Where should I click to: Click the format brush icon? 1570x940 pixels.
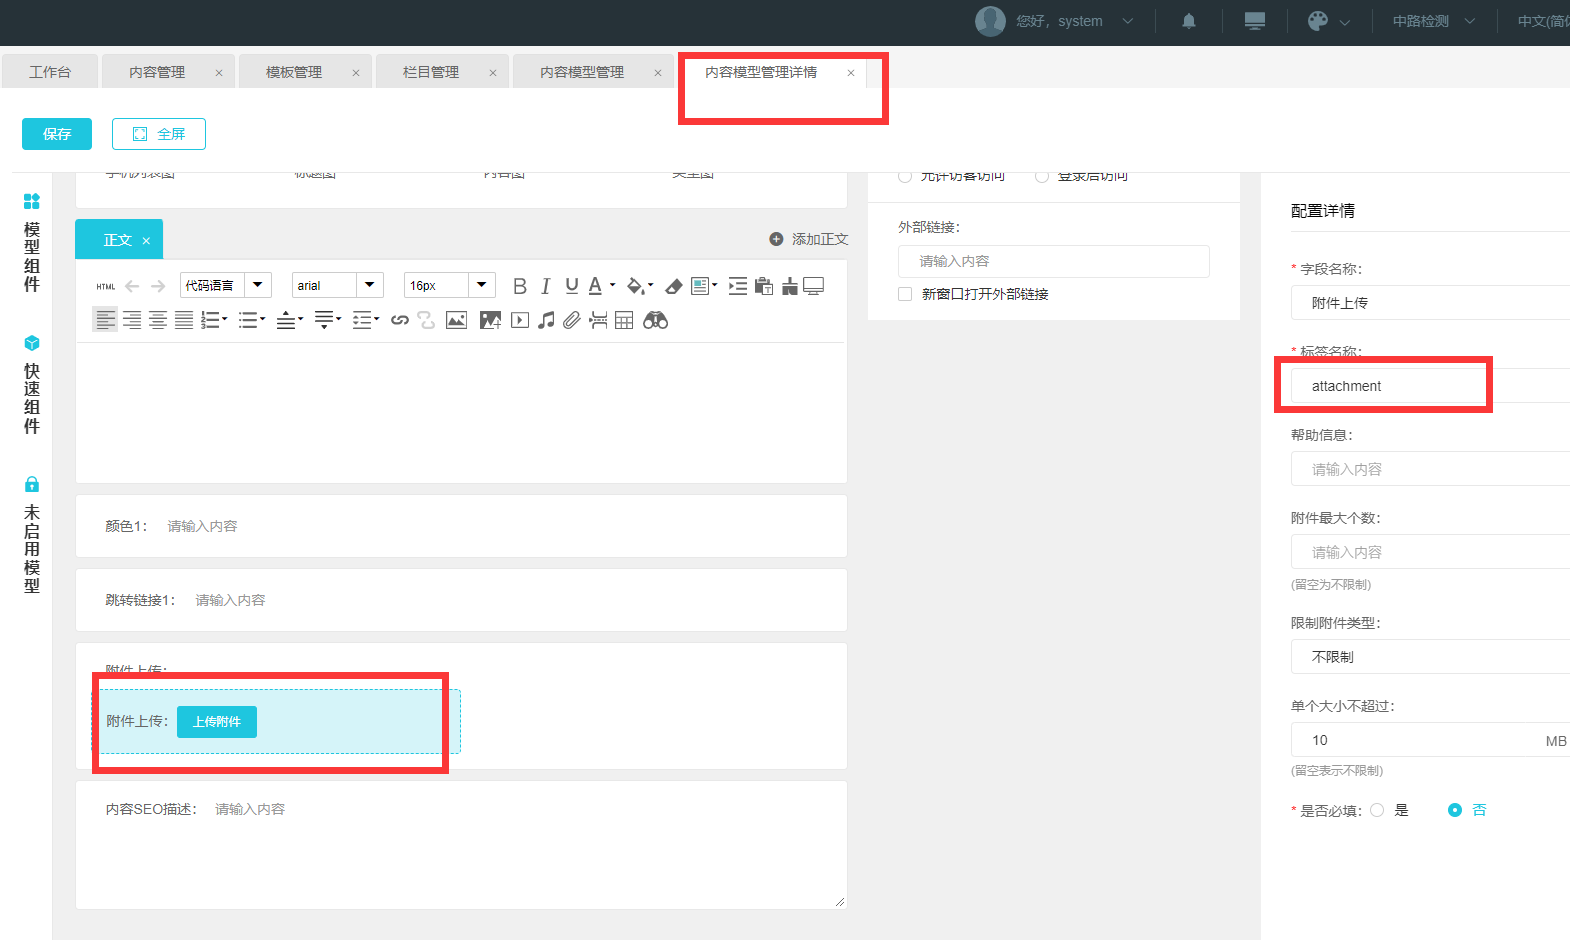coord(790,286)
